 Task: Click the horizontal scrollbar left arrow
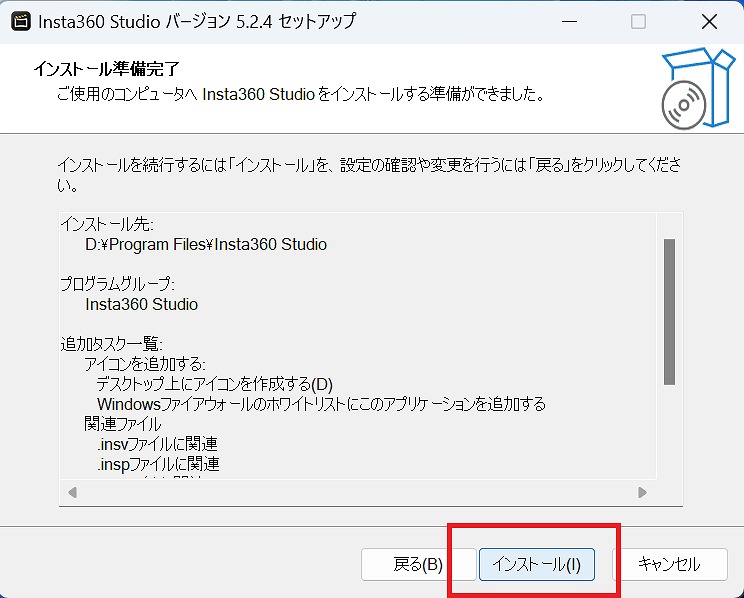tap(72, 492)
